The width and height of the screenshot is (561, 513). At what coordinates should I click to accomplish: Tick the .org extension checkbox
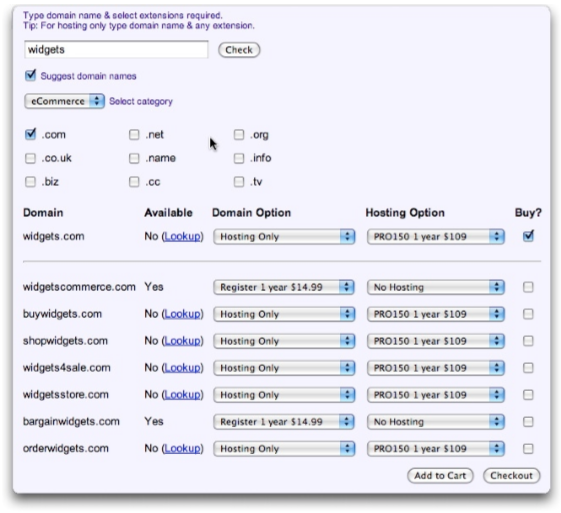(x=239, y=135)
